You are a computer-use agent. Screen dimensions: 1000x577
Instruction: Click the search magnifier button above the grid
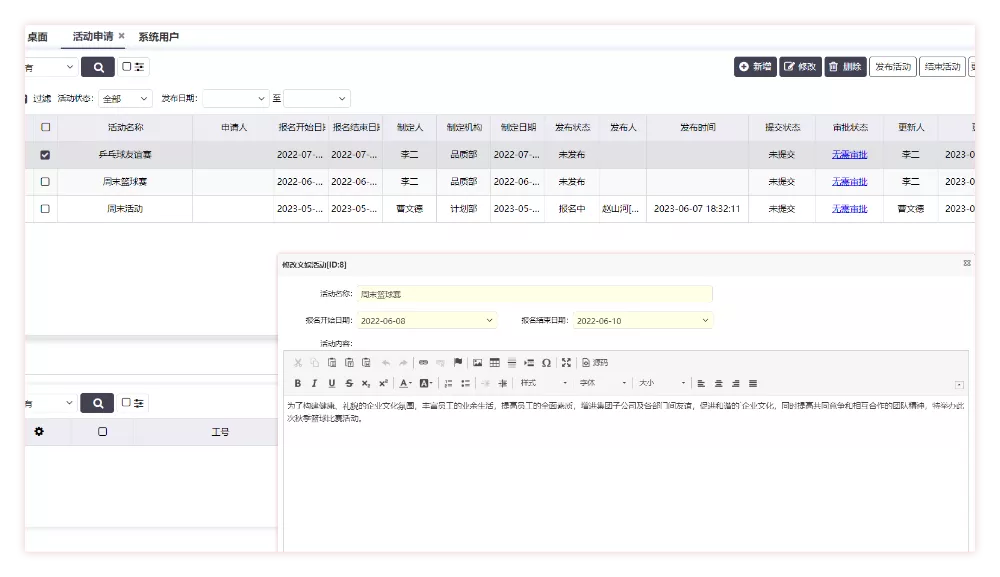tap(98, 67)
